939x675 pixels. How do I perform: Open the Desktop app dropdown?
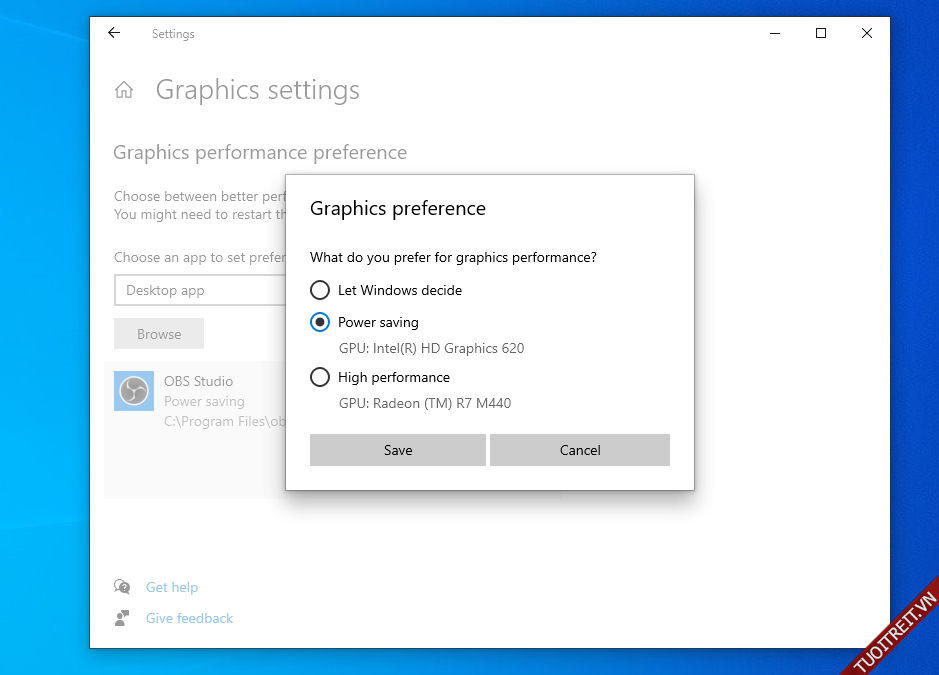200,291
